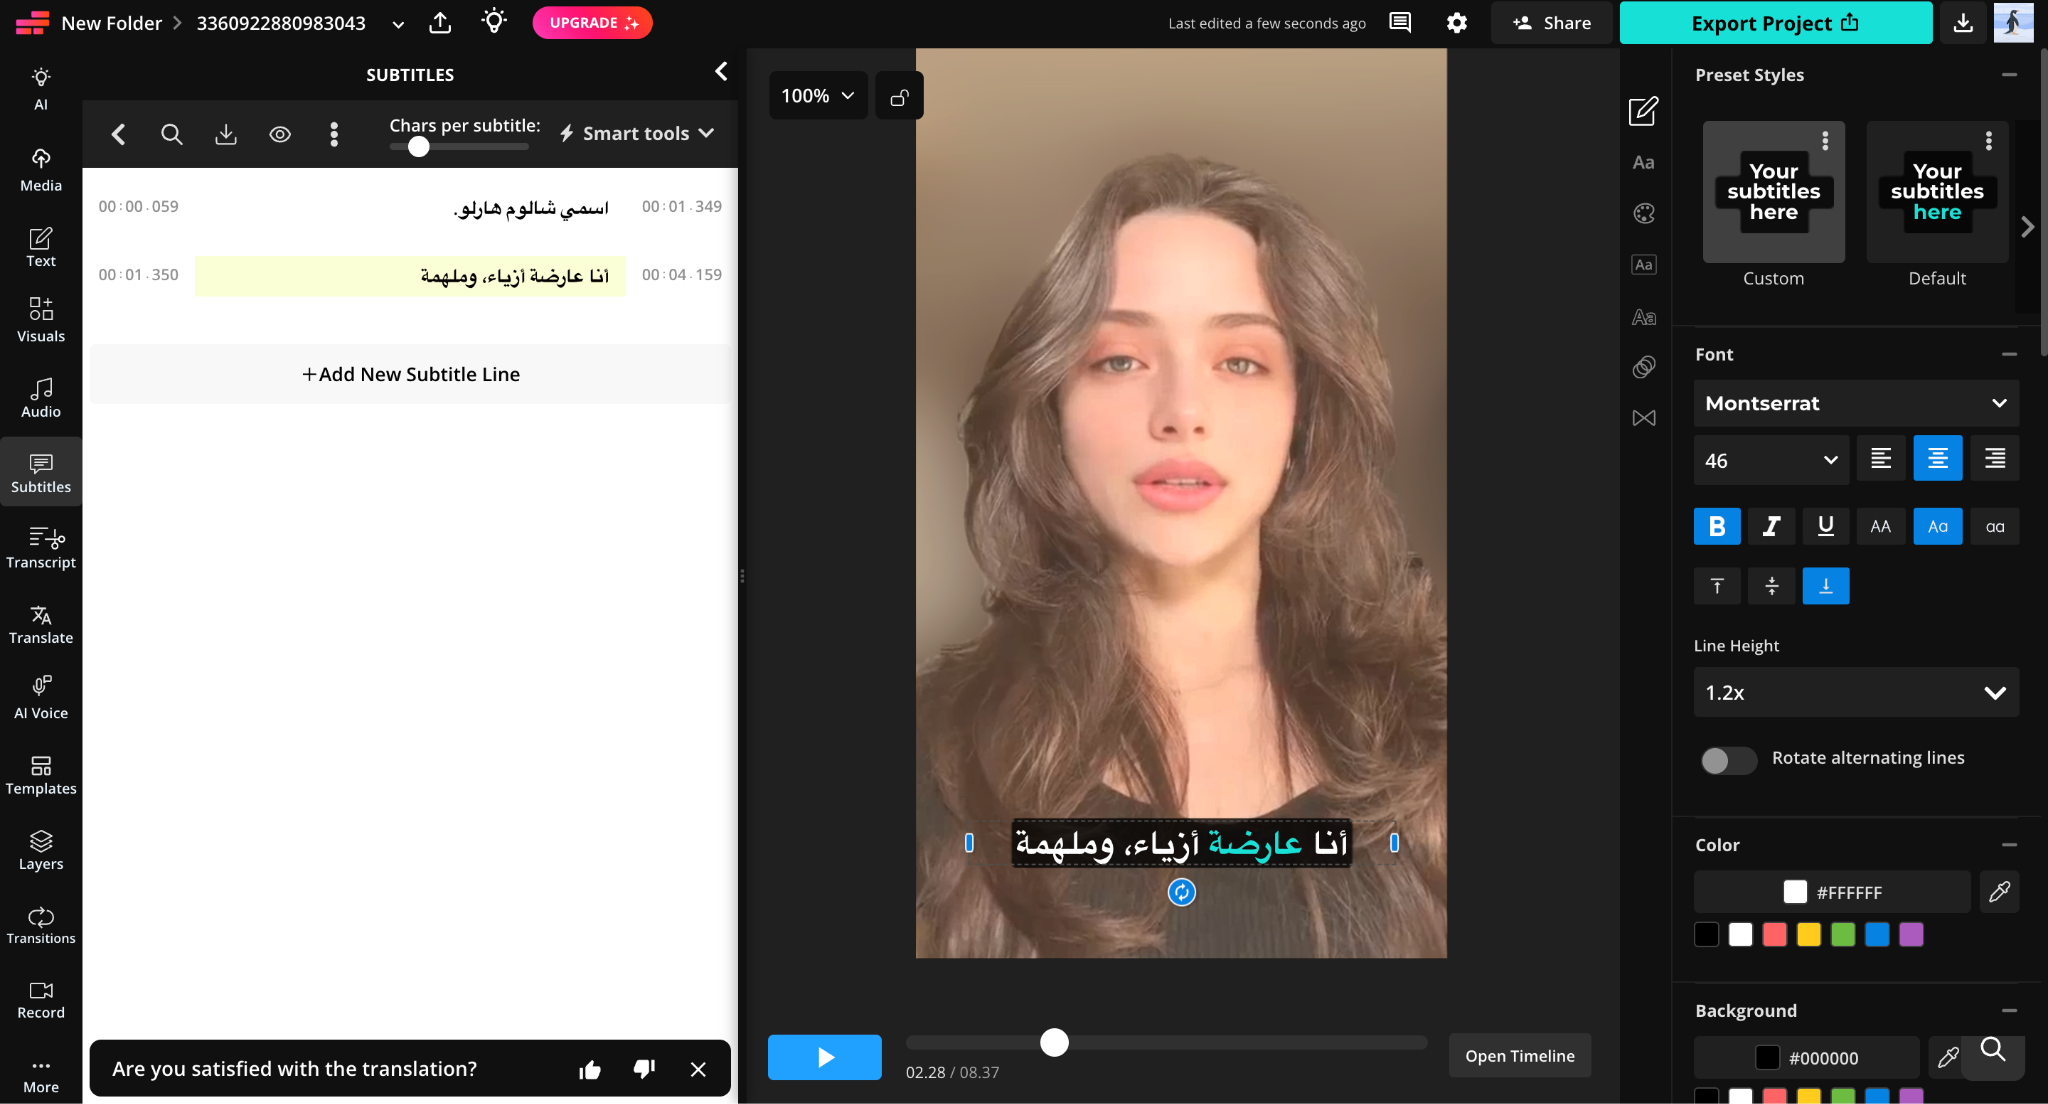The width and height of the screenshot is (2048, 1104).
Task: Open the Record sidebar panel
Action: click(41, 1000)
